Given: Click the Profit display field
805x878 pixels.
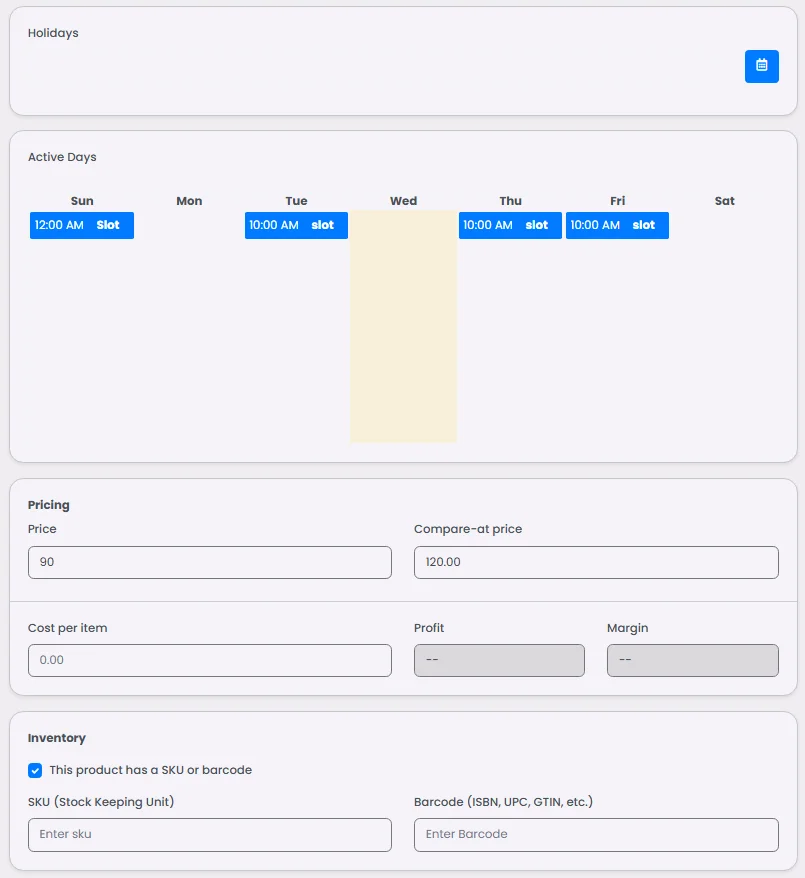Looking at the screenshot, I should click(x=499, y=660).
